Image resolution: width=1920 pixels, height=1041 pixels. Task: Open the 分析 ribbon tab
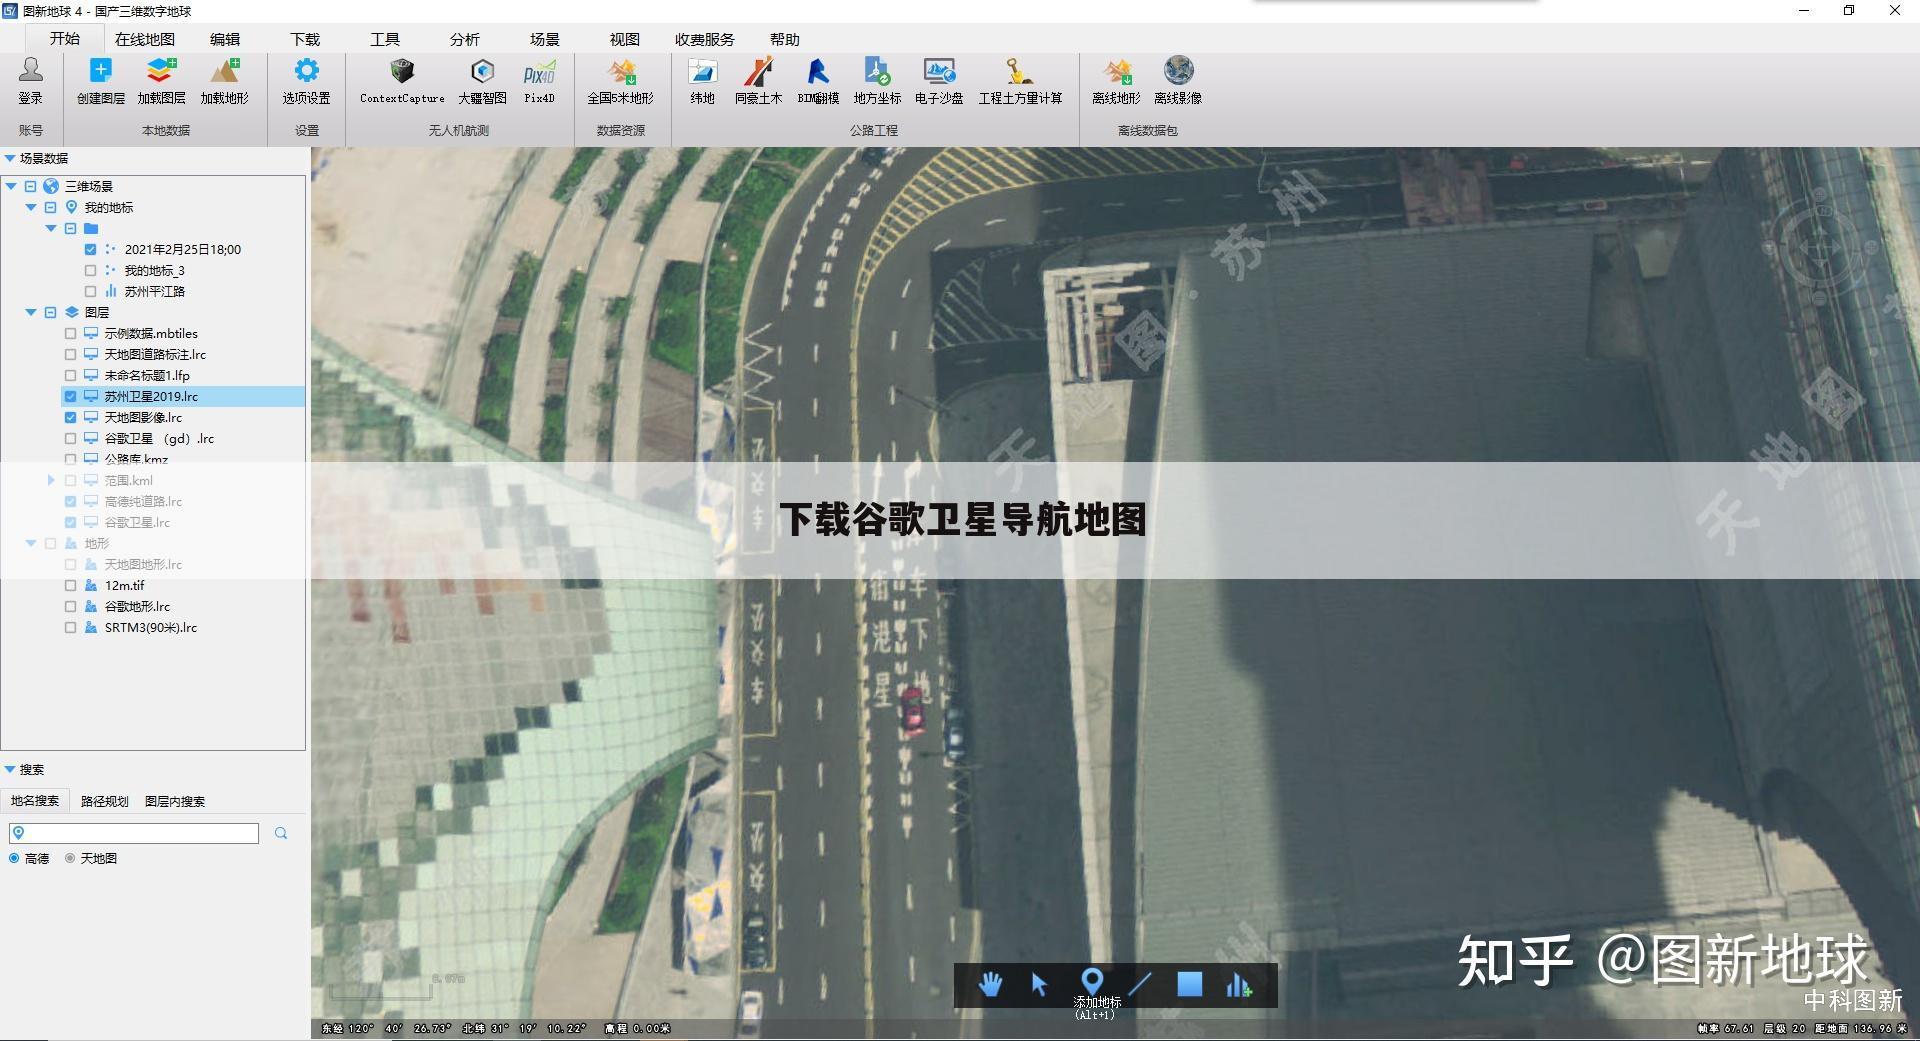pyautogui.click(x=465, y=39)
